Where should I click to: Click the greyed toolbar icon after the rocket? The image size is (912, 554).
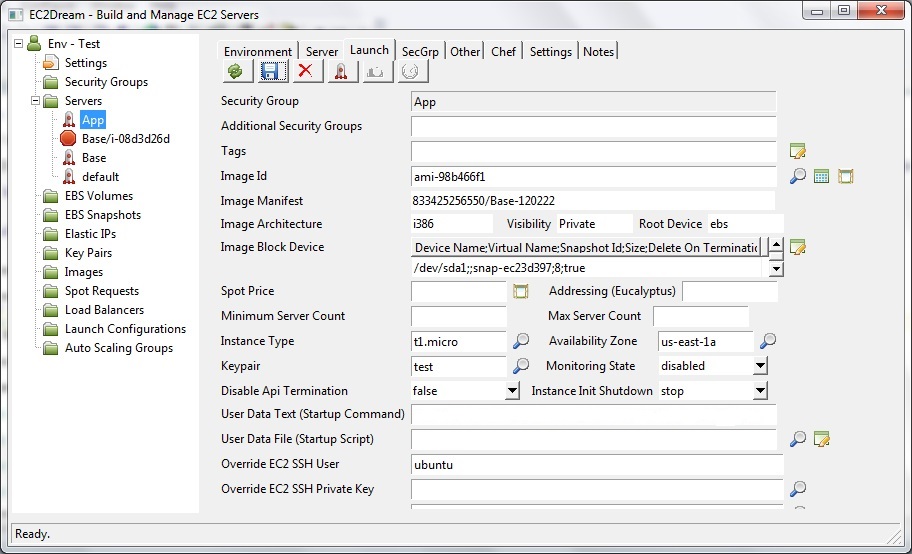[377, 72]
